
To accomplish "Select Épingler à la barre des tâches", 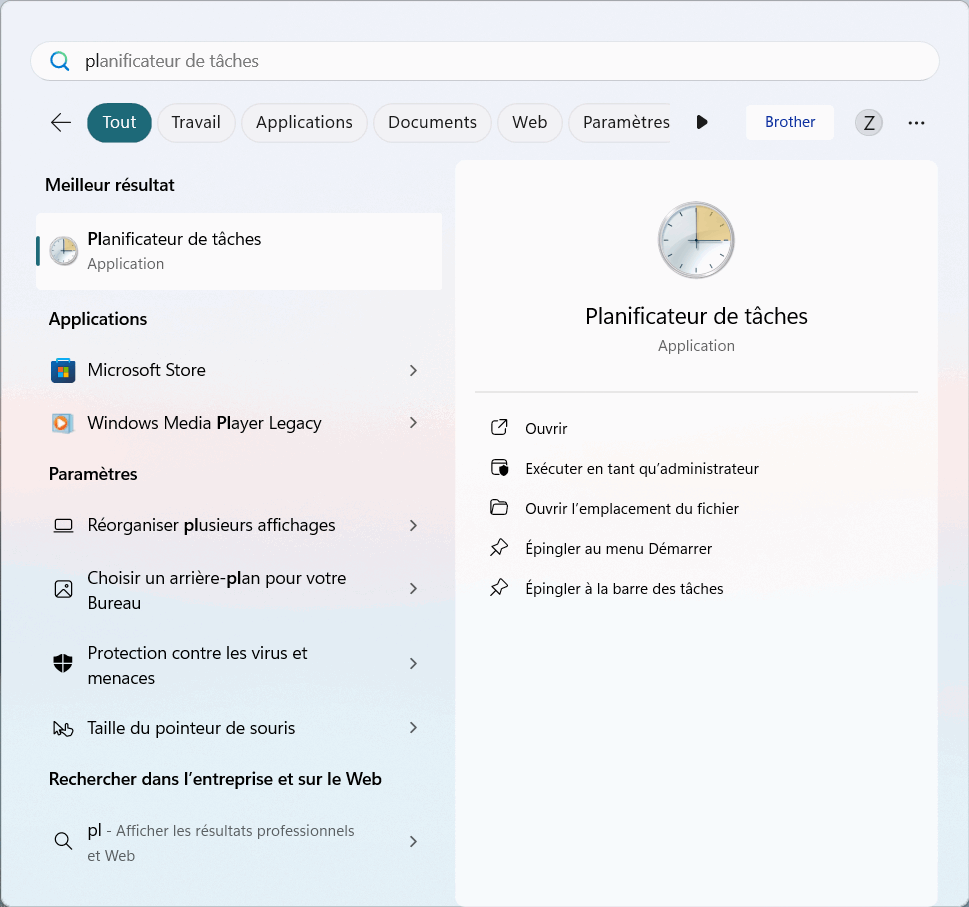I will tap(624, 588).
